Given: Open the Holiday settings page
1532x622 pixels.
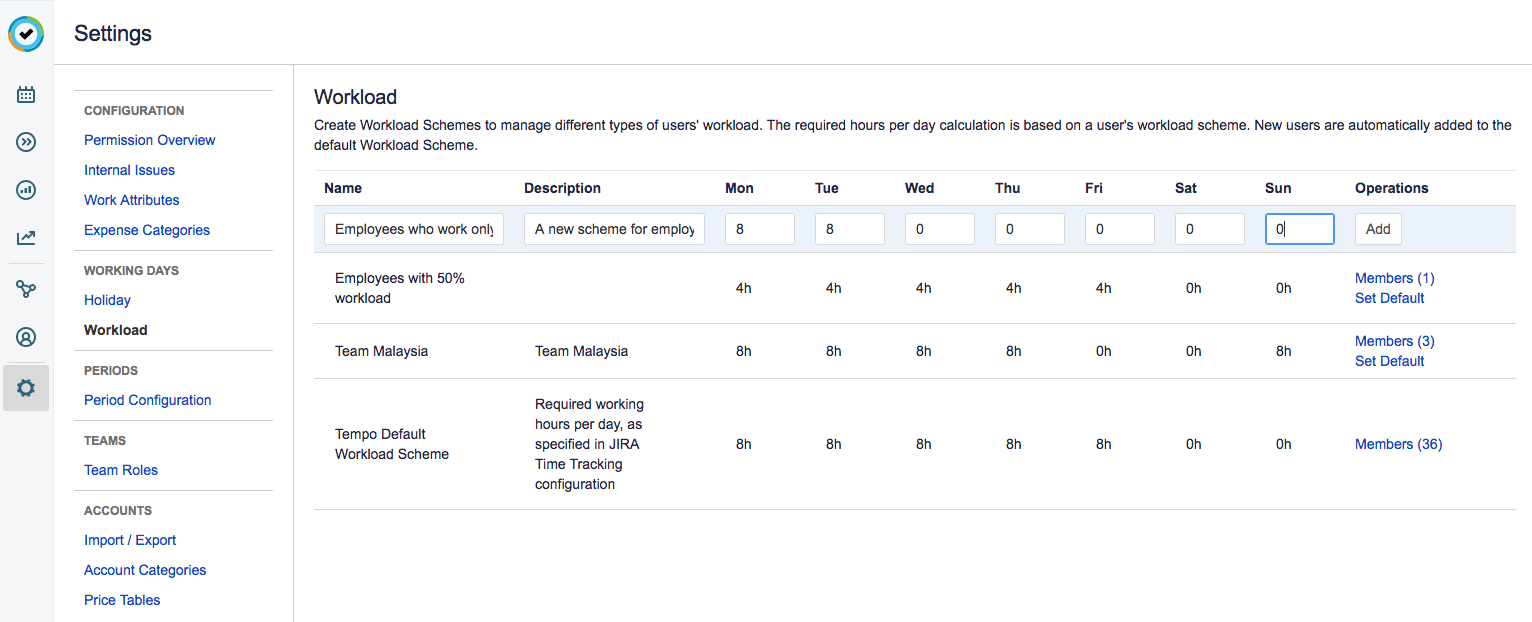Looking at the screenshot, I should [x=107, y=299].
